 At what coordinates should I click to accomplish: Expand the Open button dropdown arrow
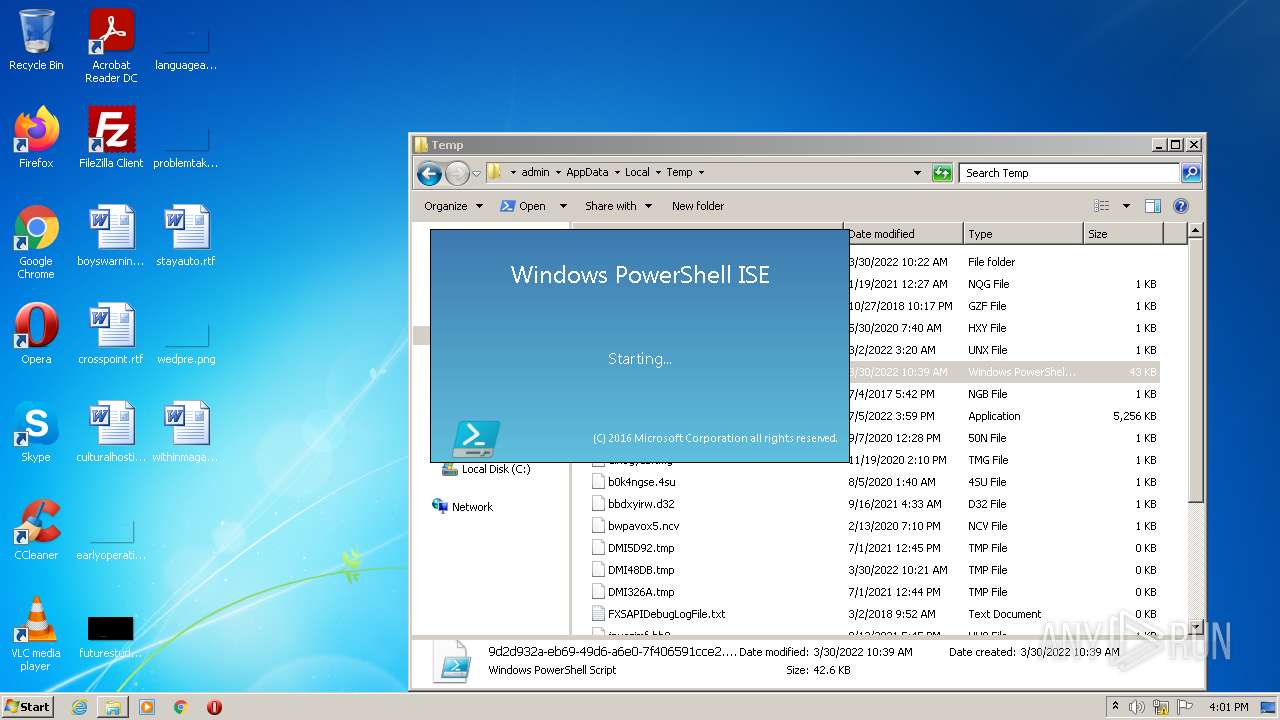(x=563, y=206)
